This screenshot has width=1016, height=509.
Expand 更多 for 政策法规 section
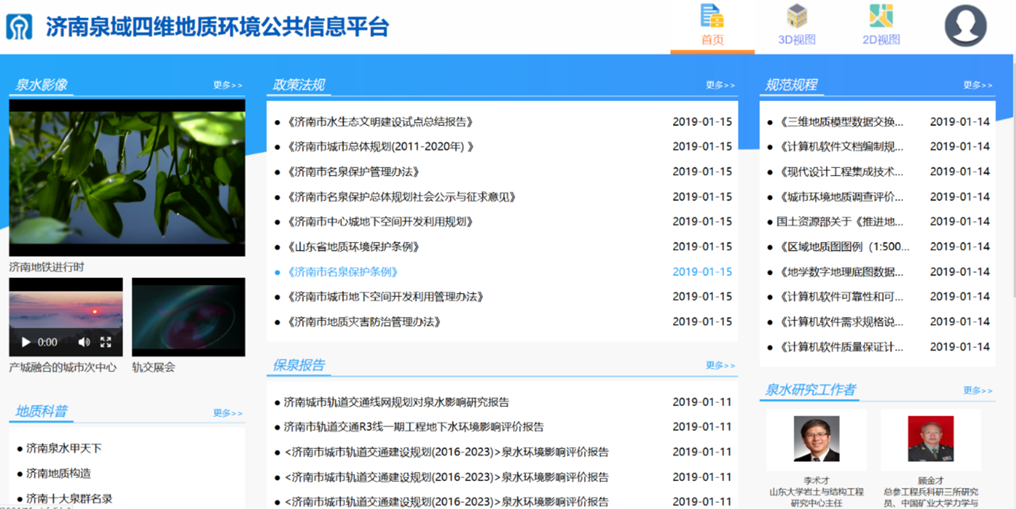(x=720, y=86)
